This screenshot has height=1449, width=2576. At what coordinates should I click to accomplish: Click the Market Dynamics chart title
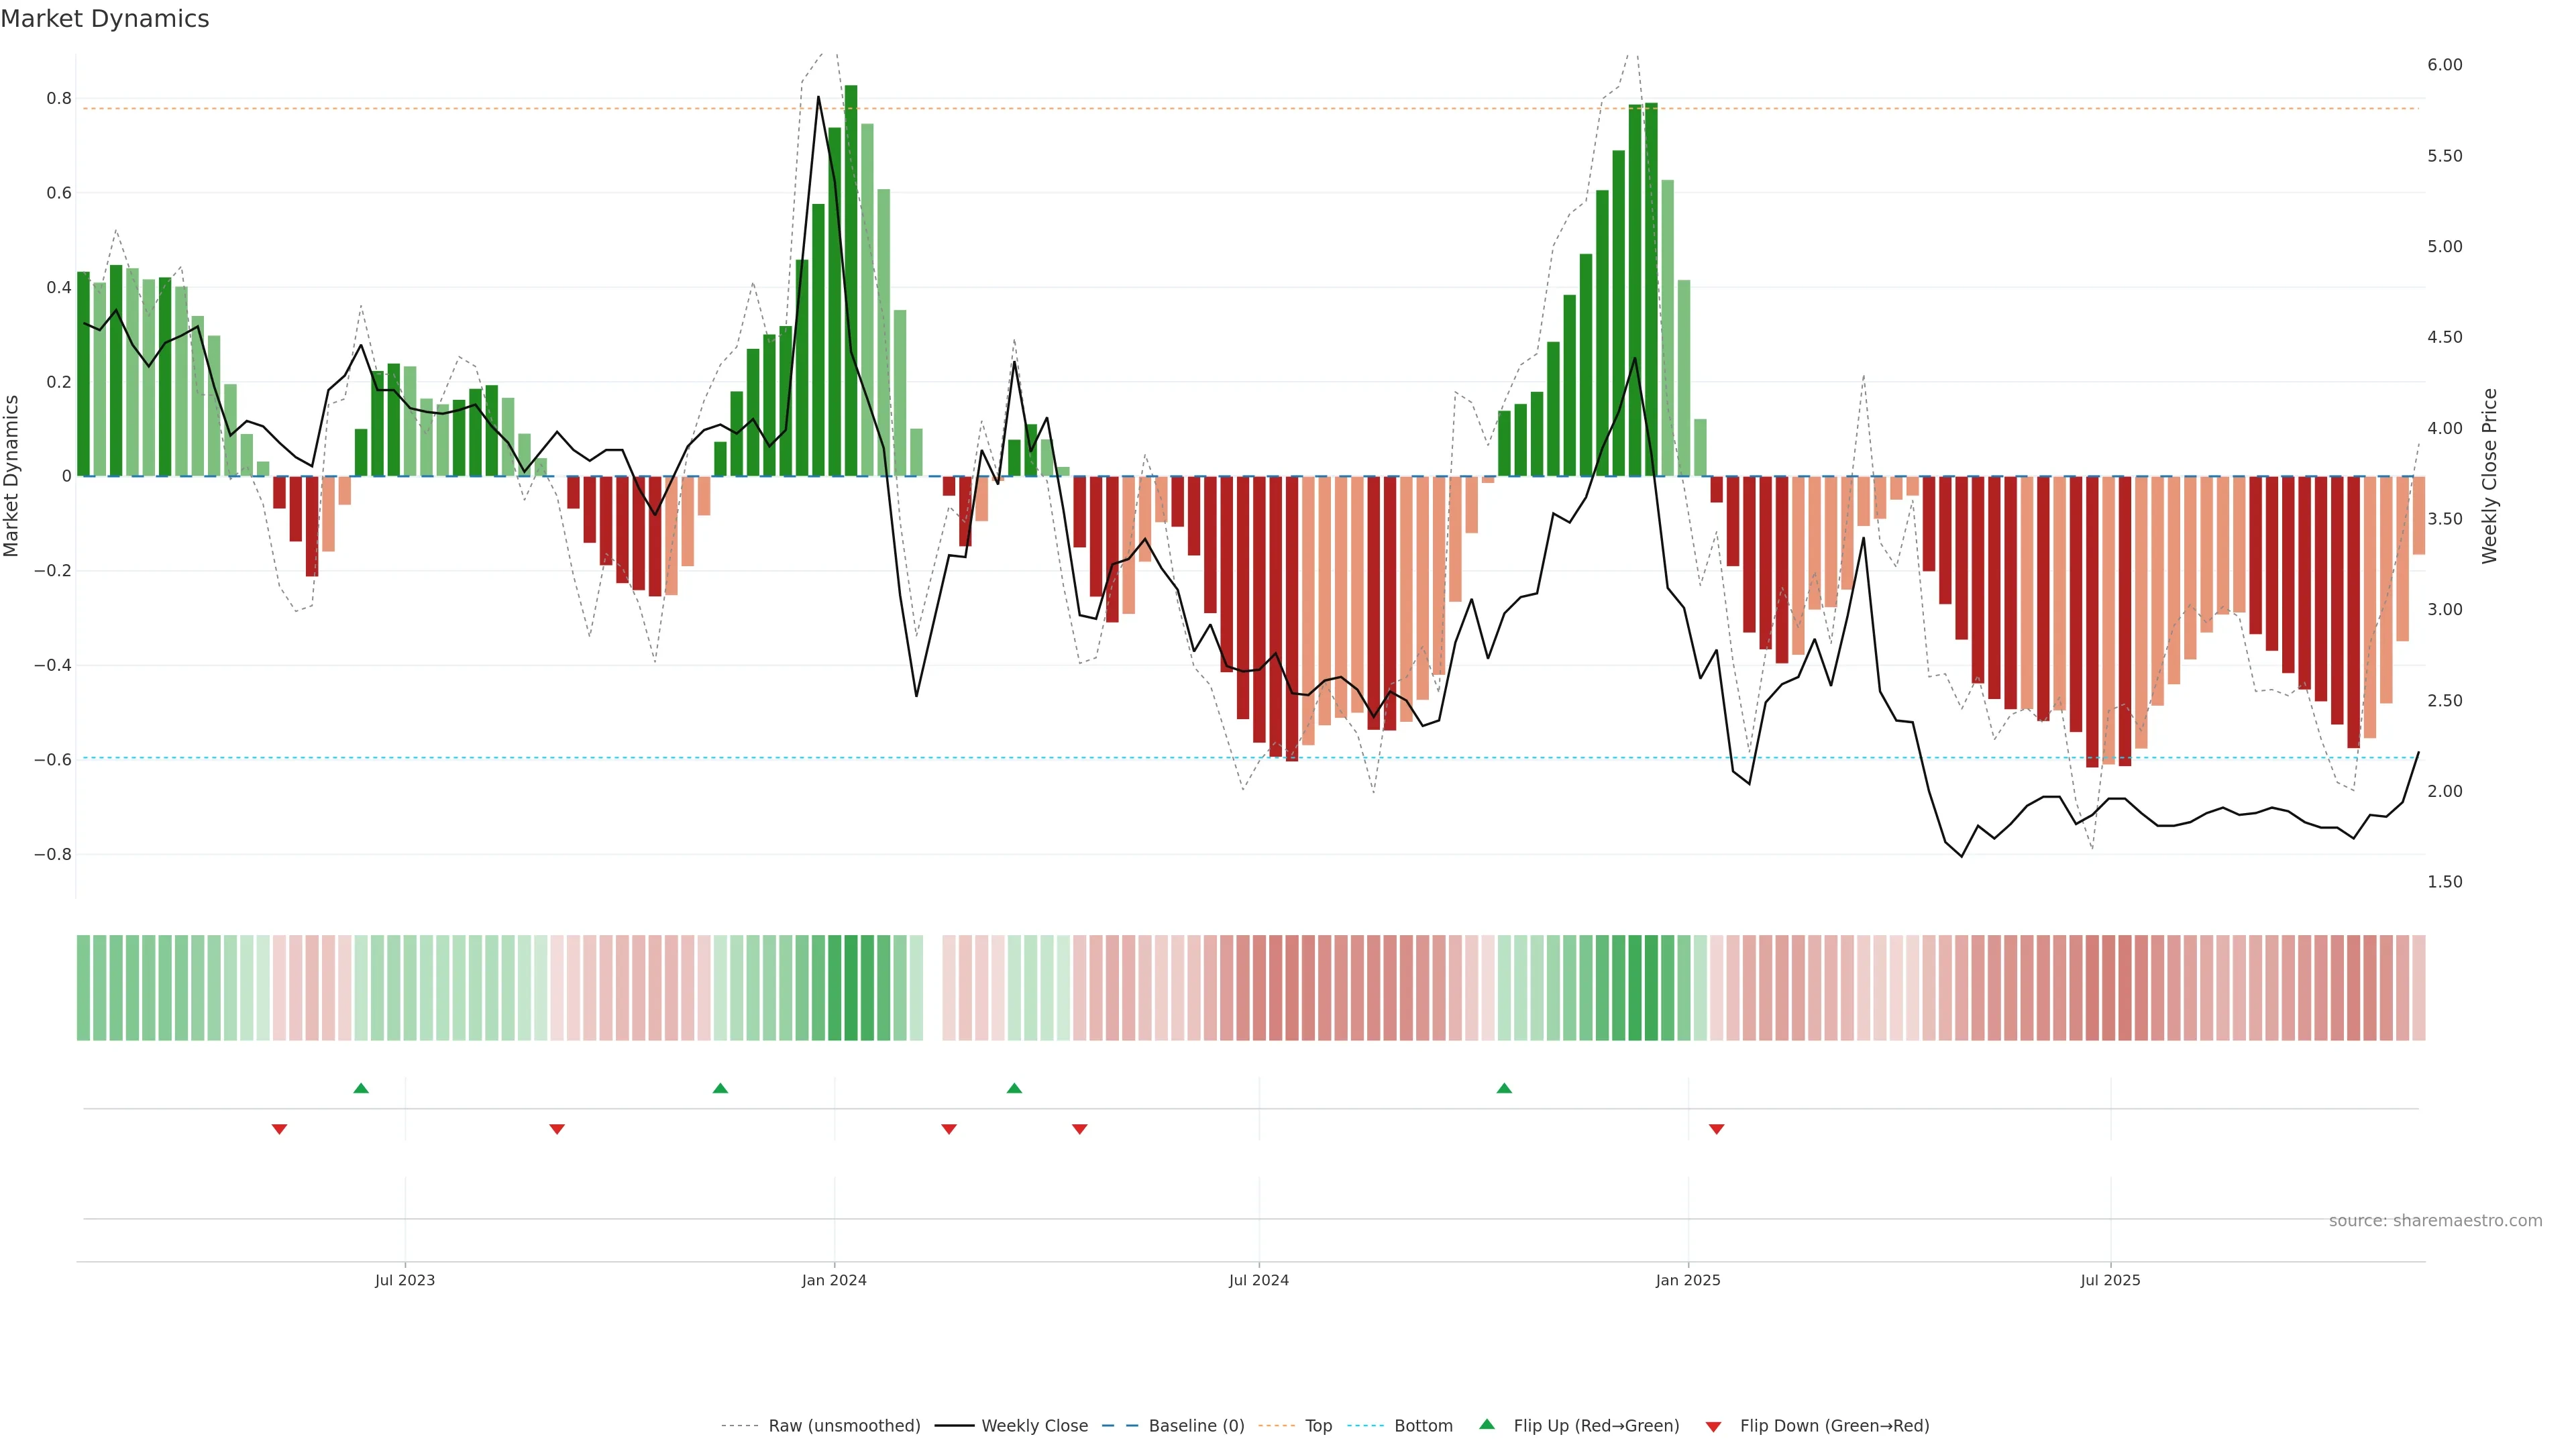click(x=105, y=19)
